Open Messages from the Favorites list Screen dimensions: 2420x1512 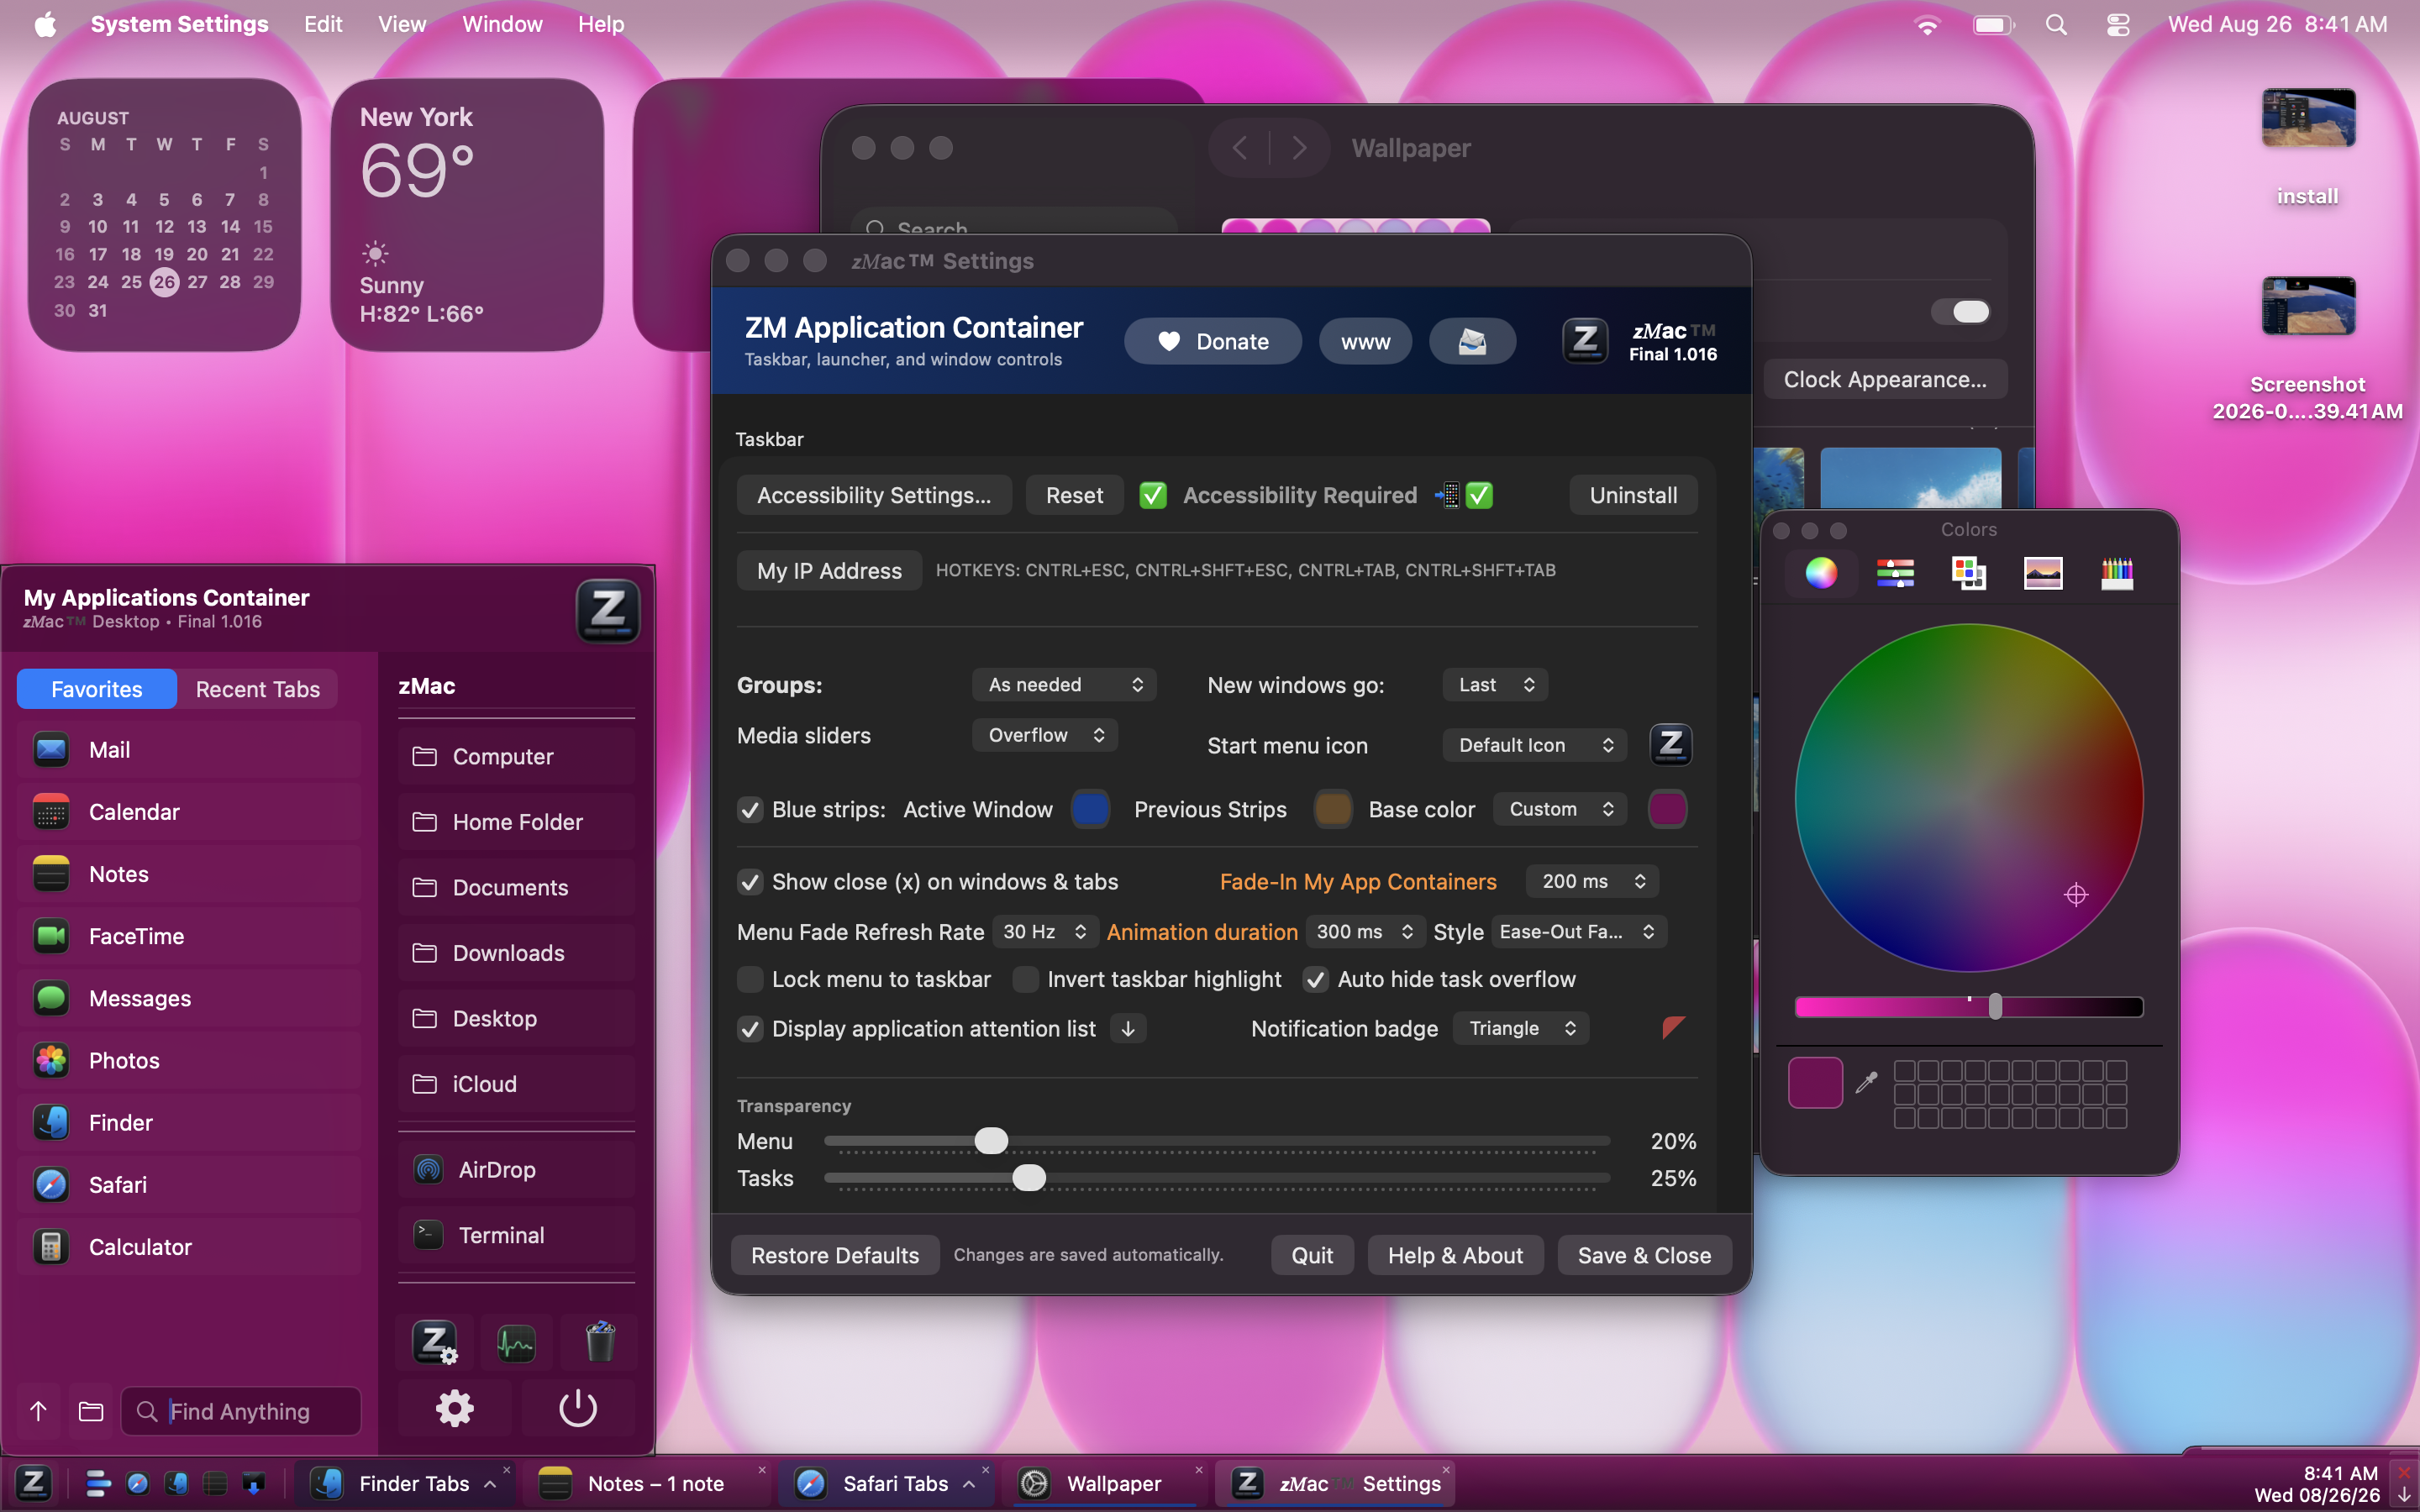coord(189,998)
